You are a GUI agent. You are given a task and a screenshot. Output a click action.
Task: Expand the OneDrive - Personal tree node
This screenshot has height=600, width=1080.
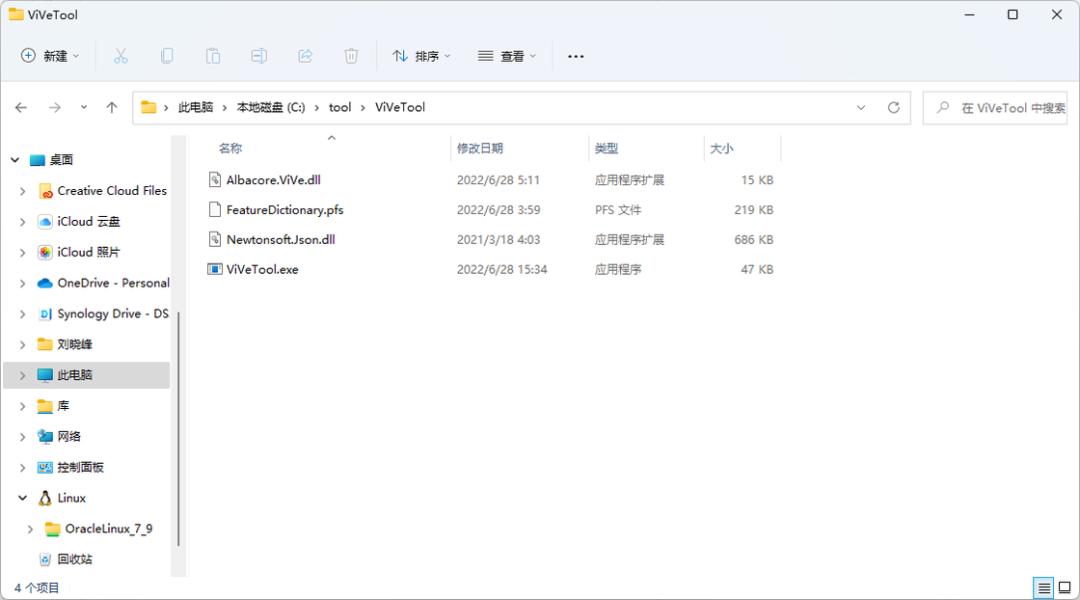23,283
